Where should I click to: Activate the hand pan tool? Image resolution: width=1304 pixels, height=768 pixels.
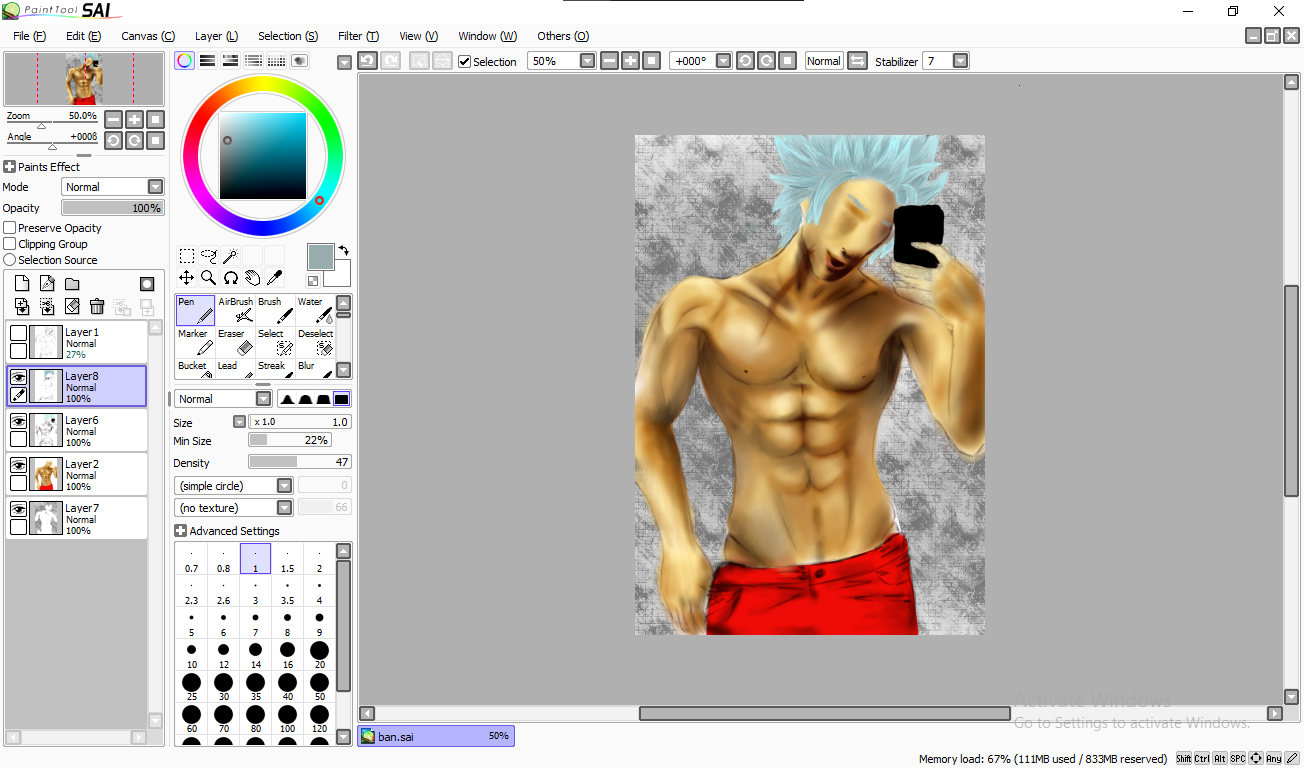[x=253, y=278]
